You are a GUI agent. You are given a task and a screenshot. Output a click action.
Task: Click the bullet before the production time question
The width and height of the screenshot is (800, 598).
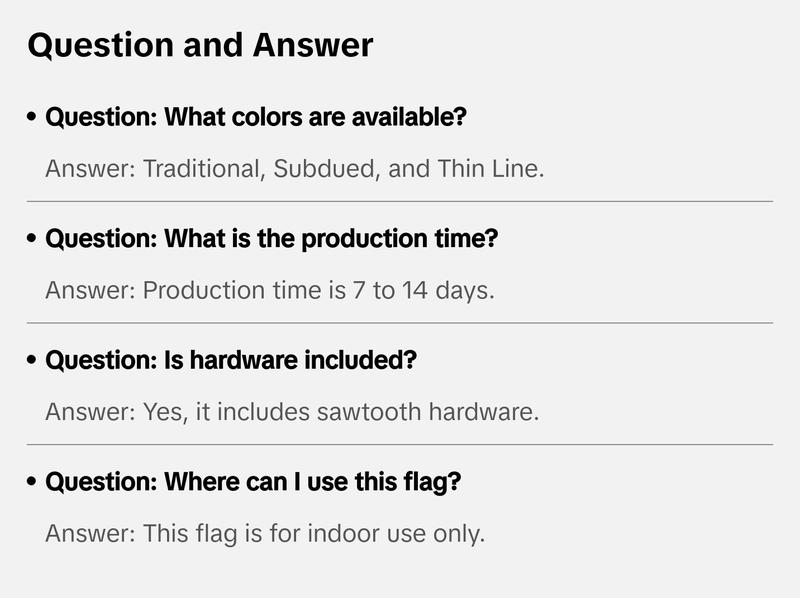(33, 241)
